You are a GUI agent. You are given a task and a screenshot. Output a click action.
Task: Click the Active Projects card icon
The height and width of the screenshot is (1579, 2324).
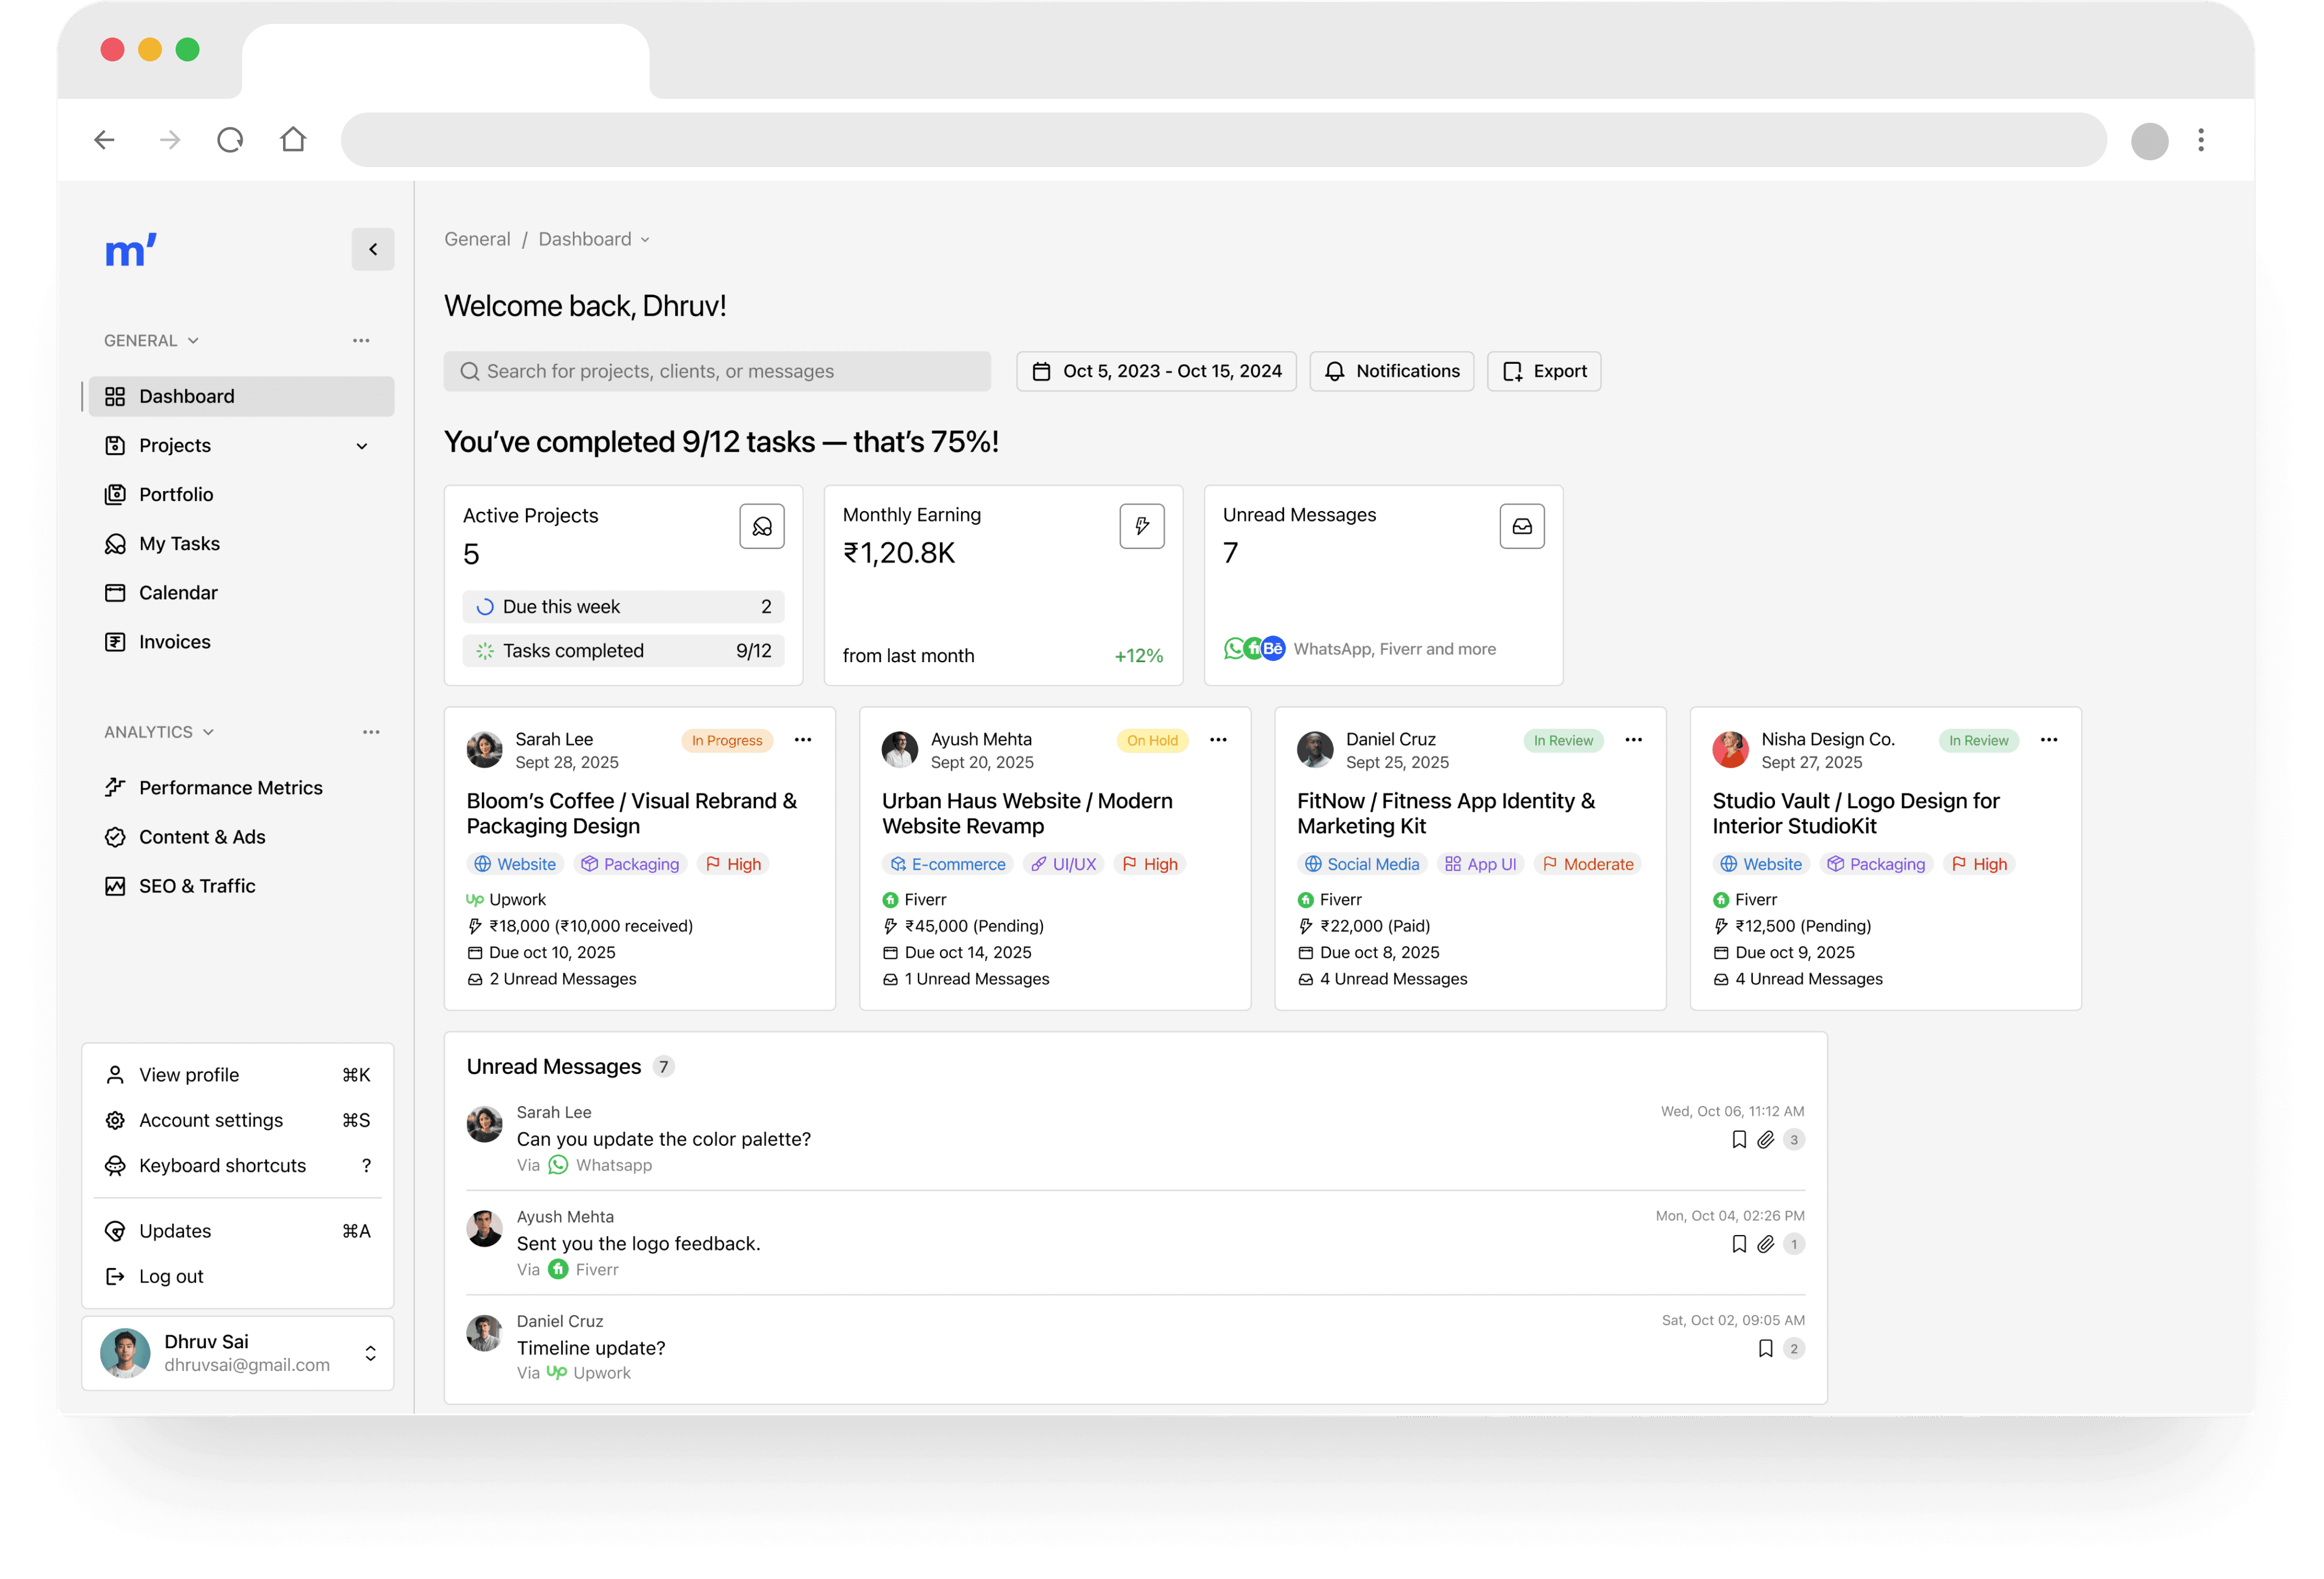pyautogui.click(x=761, y=526)
